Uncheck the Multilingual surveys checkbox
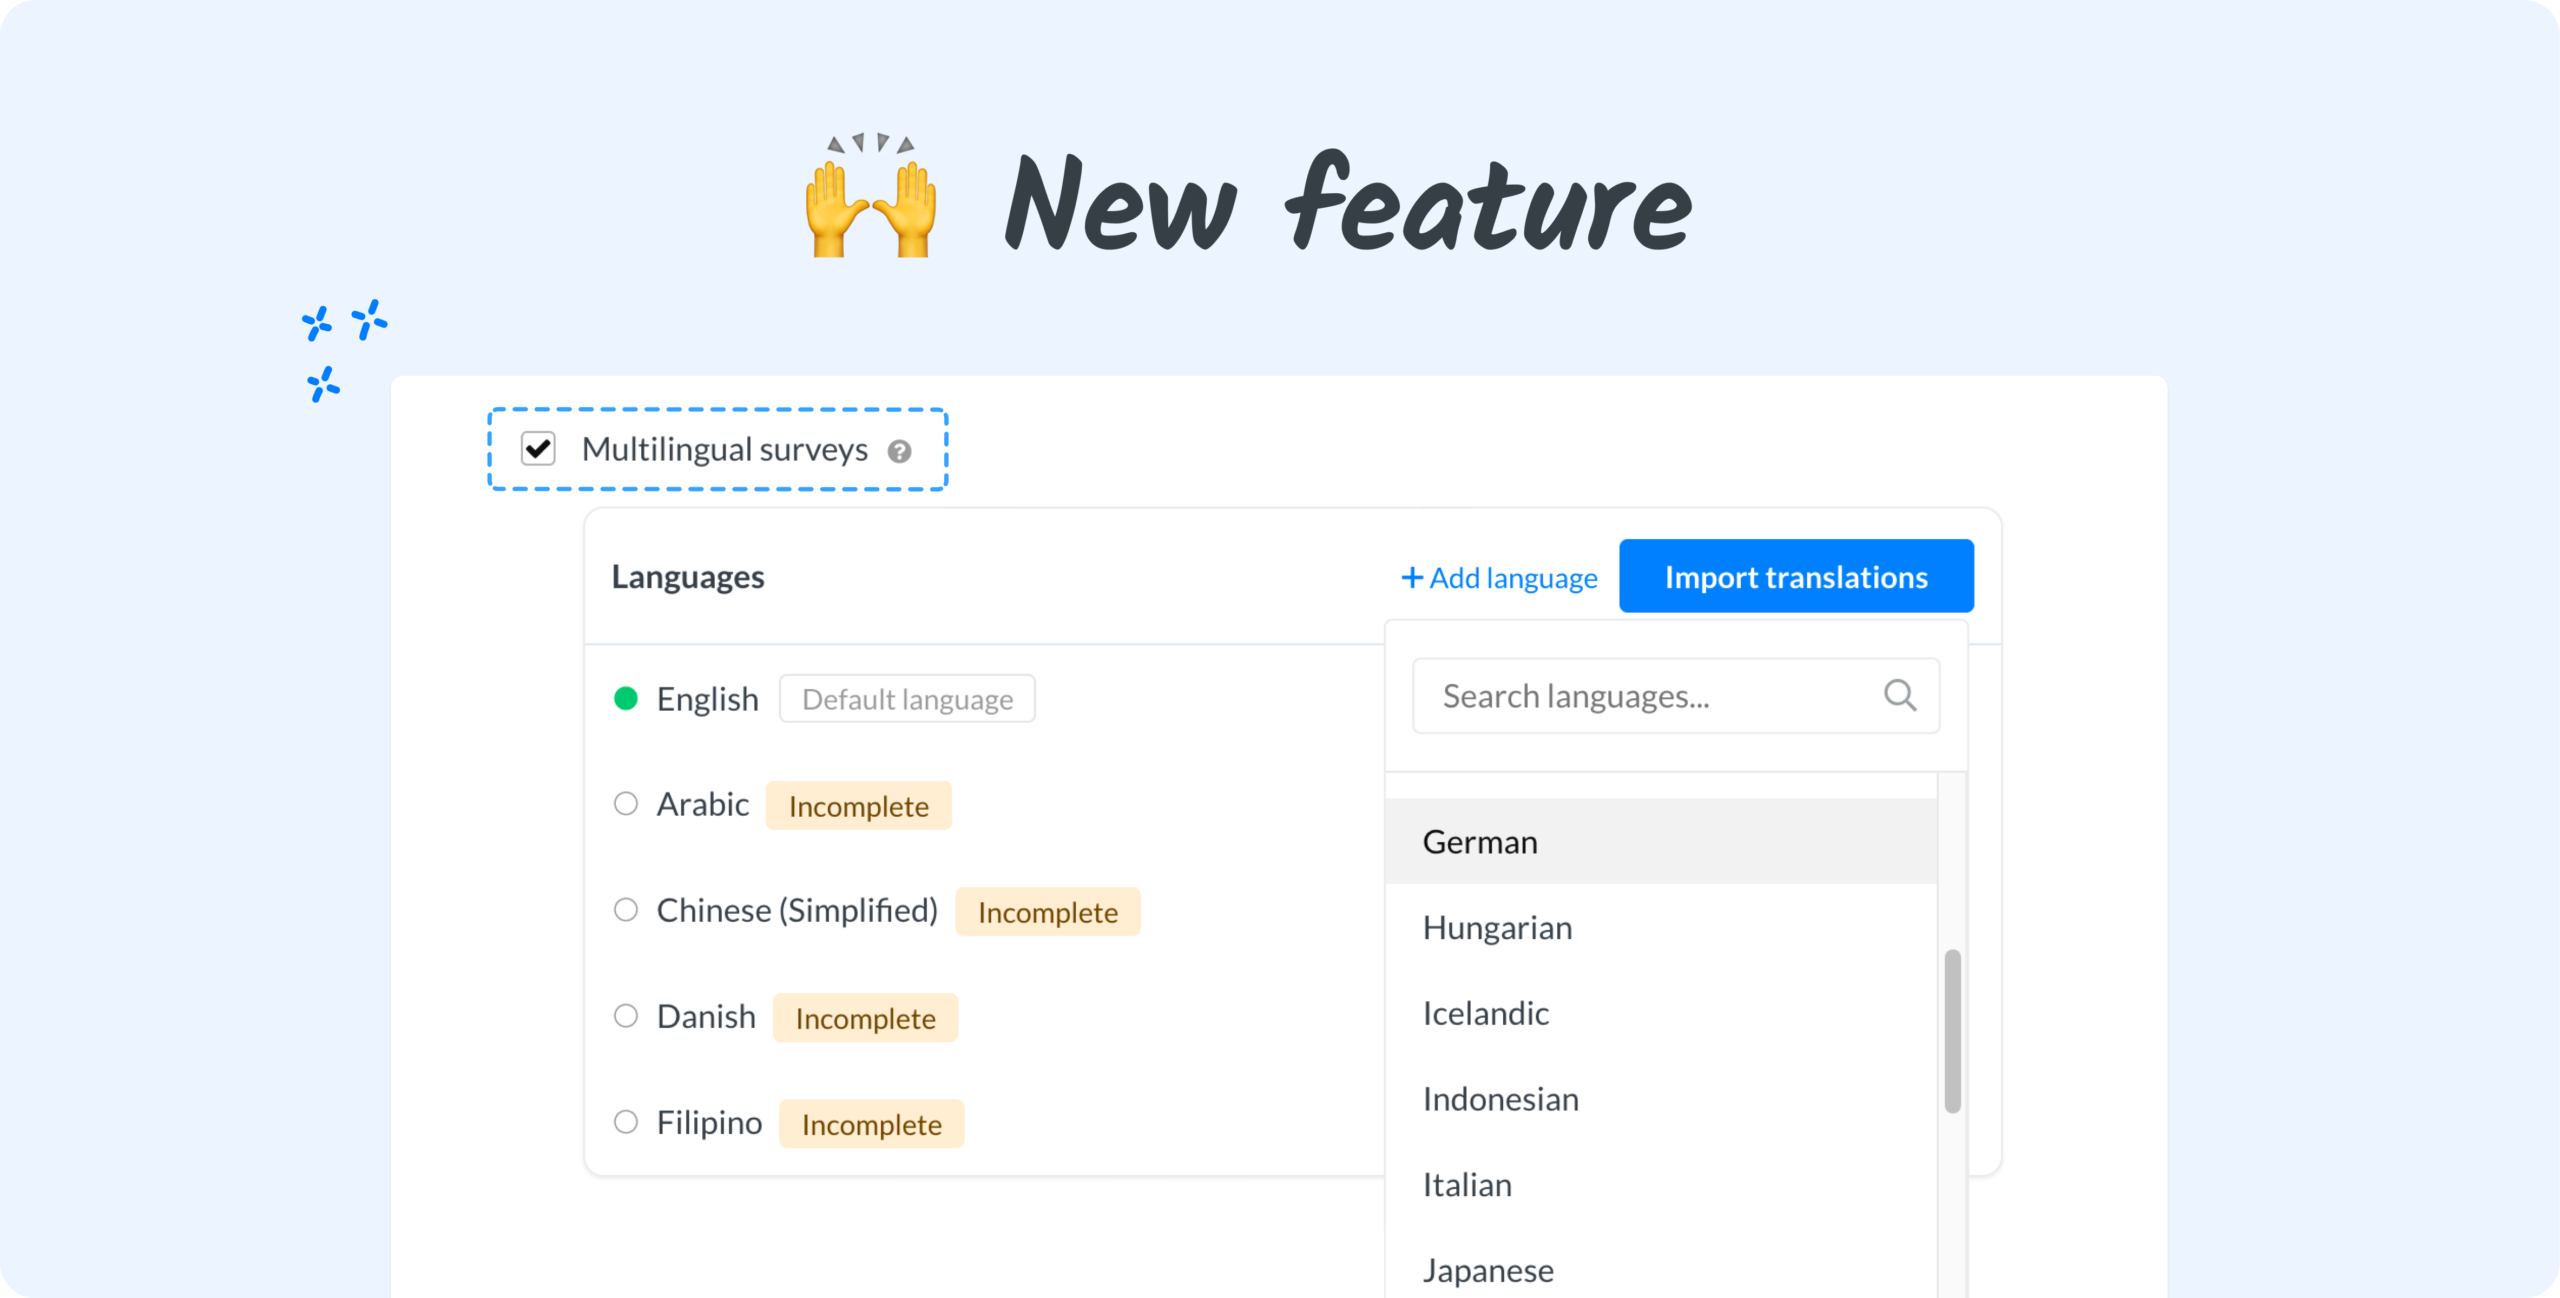 tap(538, 449)
